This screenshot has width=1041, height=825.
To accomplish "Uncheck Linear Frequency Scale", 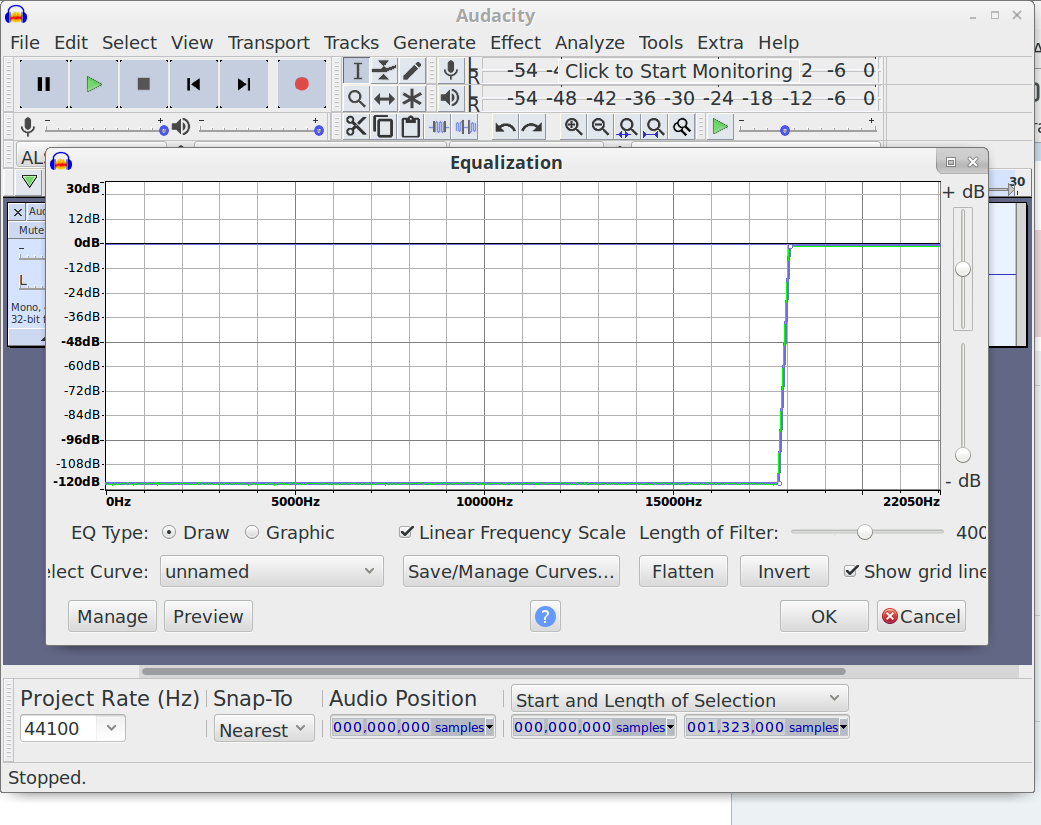I will (407, 532).
